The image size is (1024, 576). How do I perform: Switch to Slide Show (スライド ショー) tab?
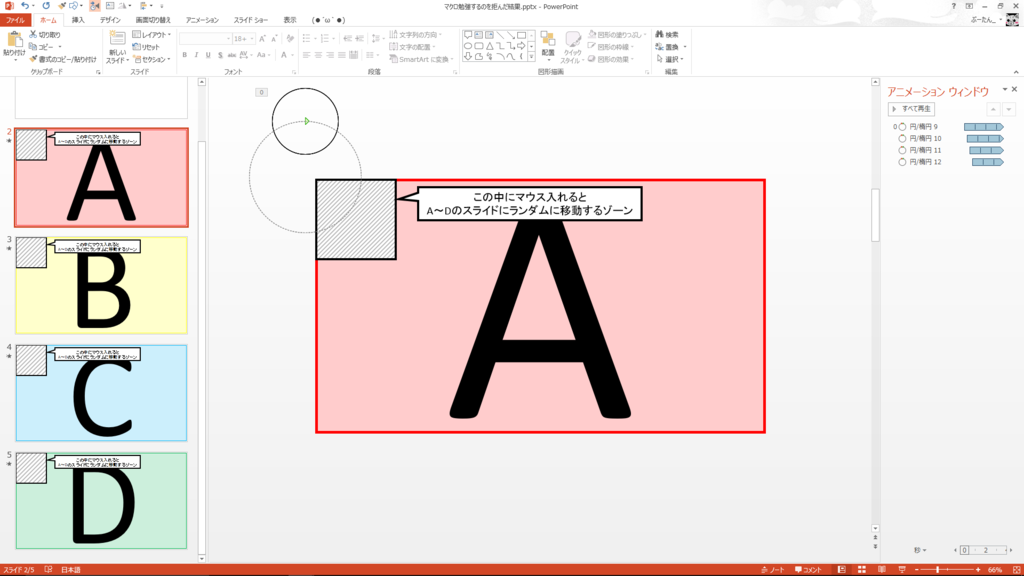pyautogui.click(x=251, y=20)
